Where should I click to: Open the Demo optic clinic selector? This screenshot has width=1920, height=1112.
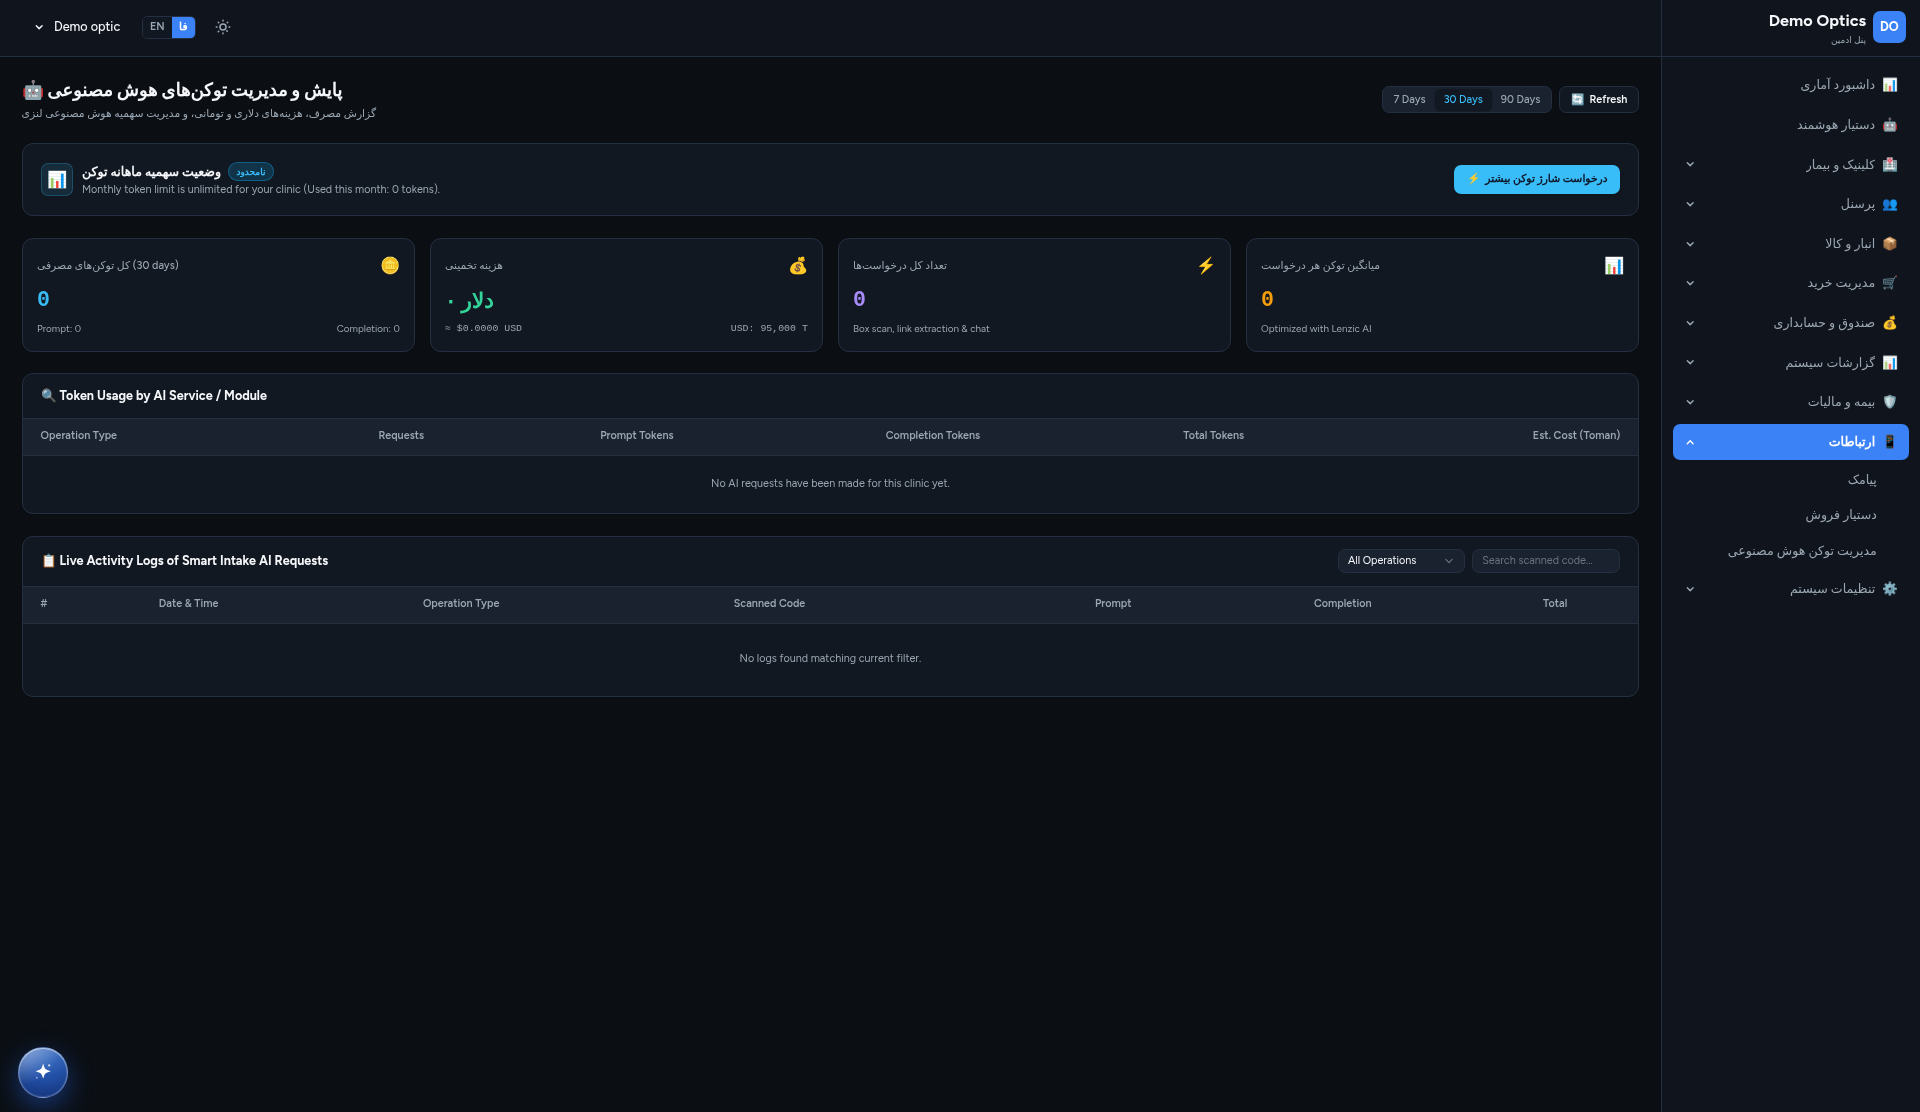click(x=77, y=27)
